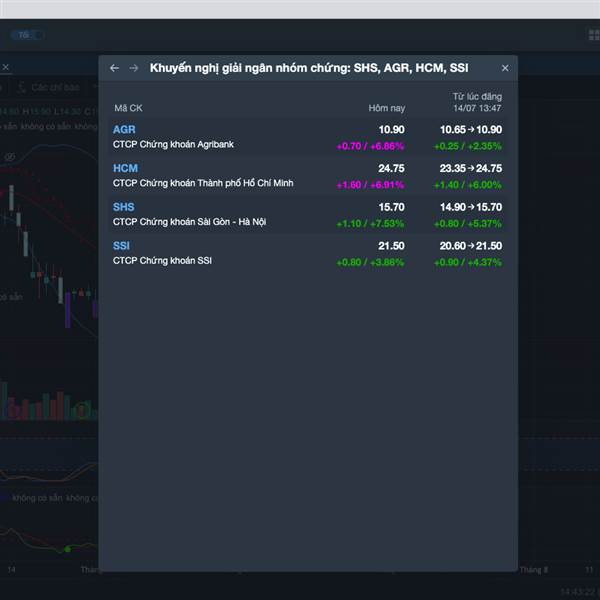The width and height of the screenshot is (600, 600).
Task: Close the background chart tab with X
Action: click(6, 67)
